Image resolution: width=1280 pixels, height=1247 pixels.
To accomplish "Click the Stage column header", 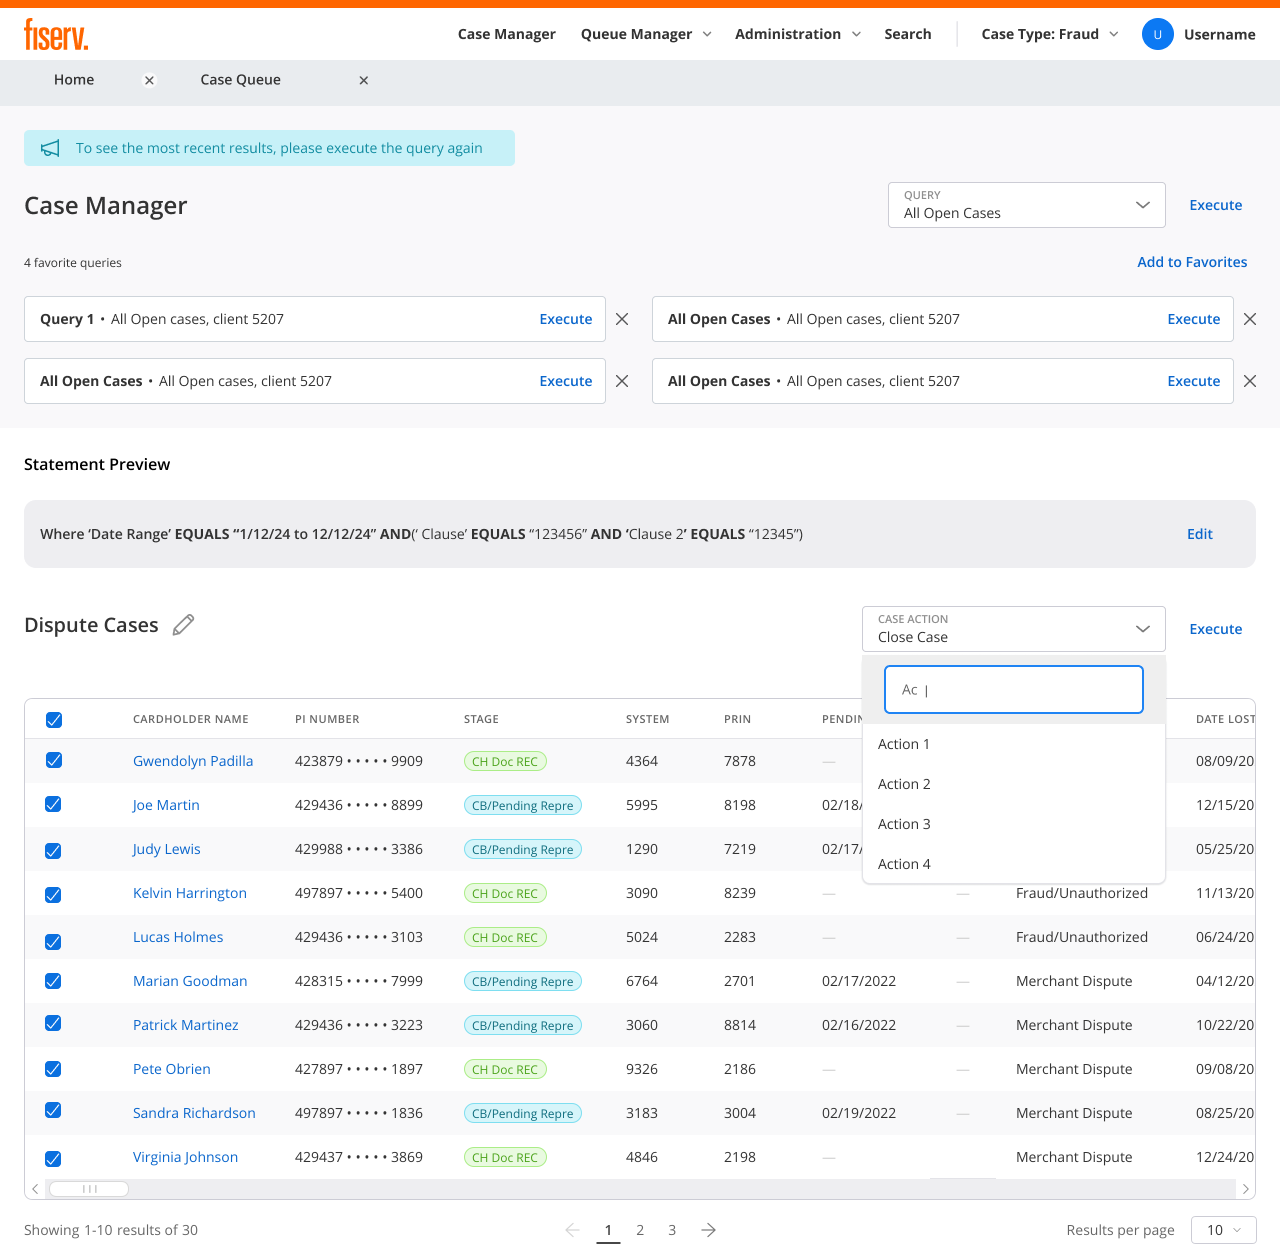I will [481, 719].
